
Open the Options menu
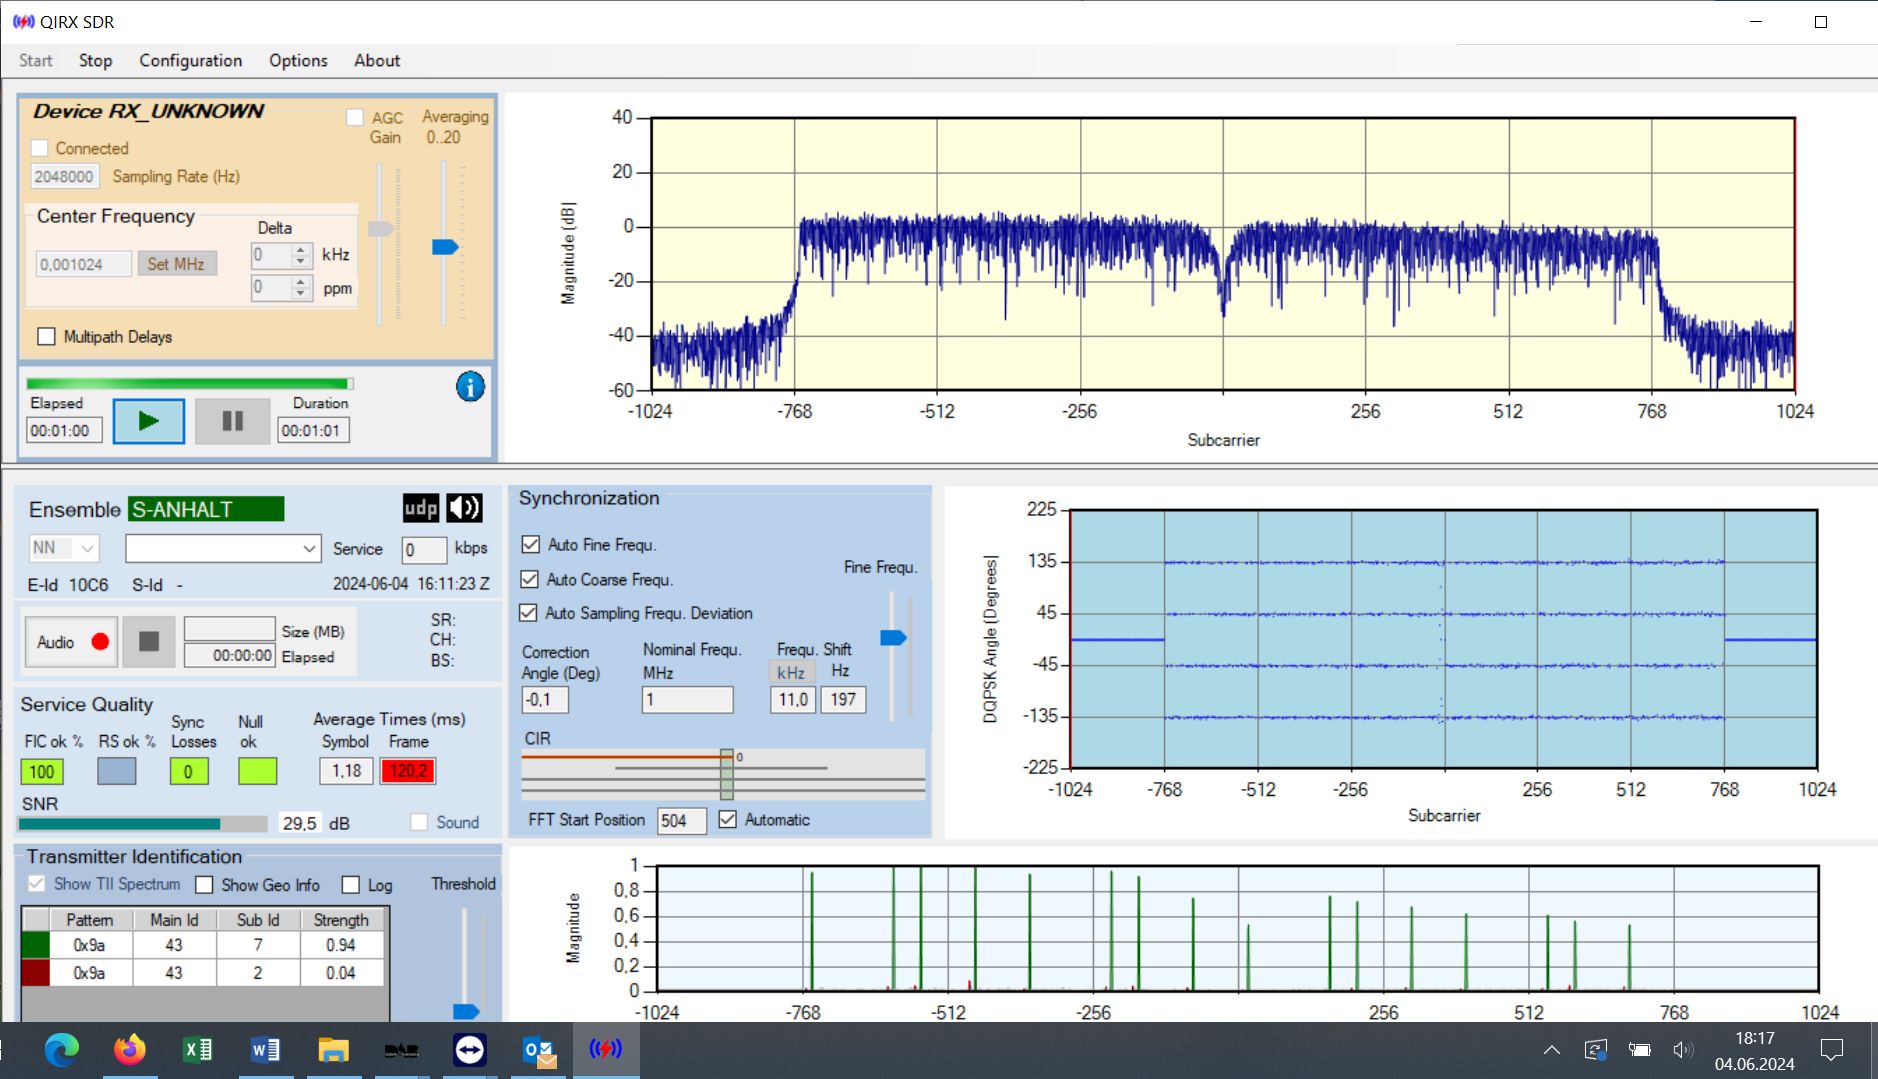point(298,60)
